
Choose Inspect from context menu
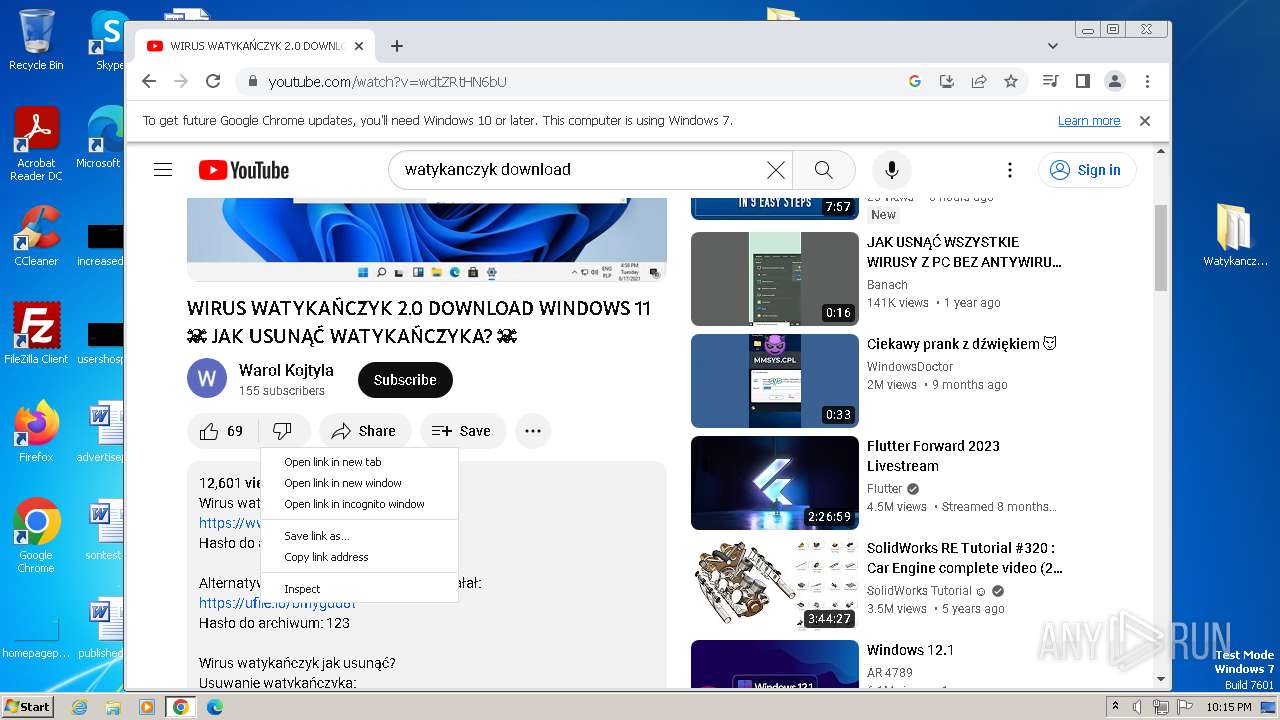tap(359, 589)
